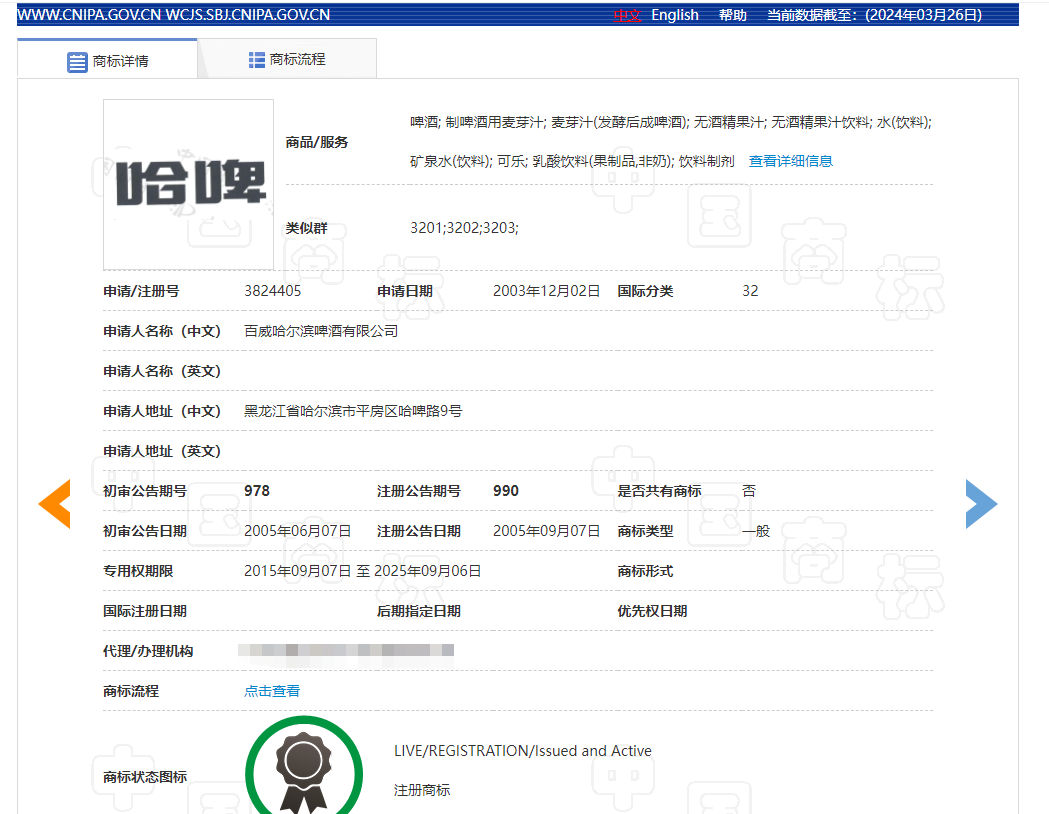
Task: Select the address 黑龙江省哈尔滨市平房区哈啤路9号
Action: (353, 411)
